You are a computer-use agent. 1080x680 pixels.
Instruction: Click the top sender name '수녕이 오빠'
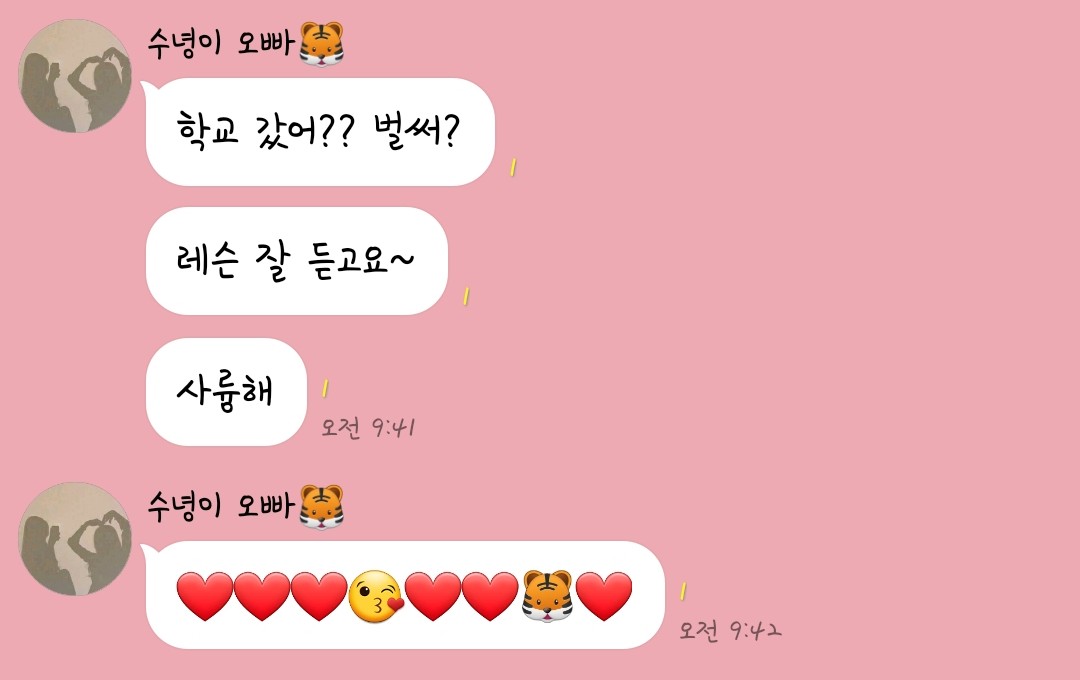221,43
